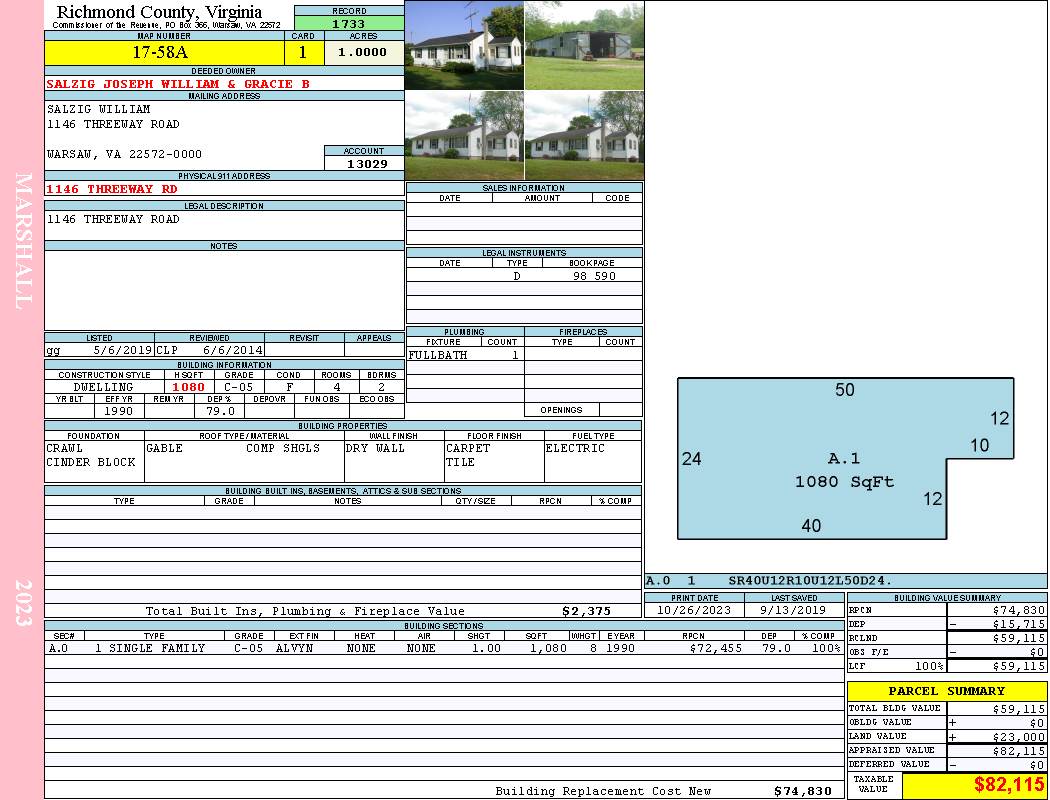Click the account number 13029
The height and width of the screenshot is (800, 1050).
tap(367, 164)
